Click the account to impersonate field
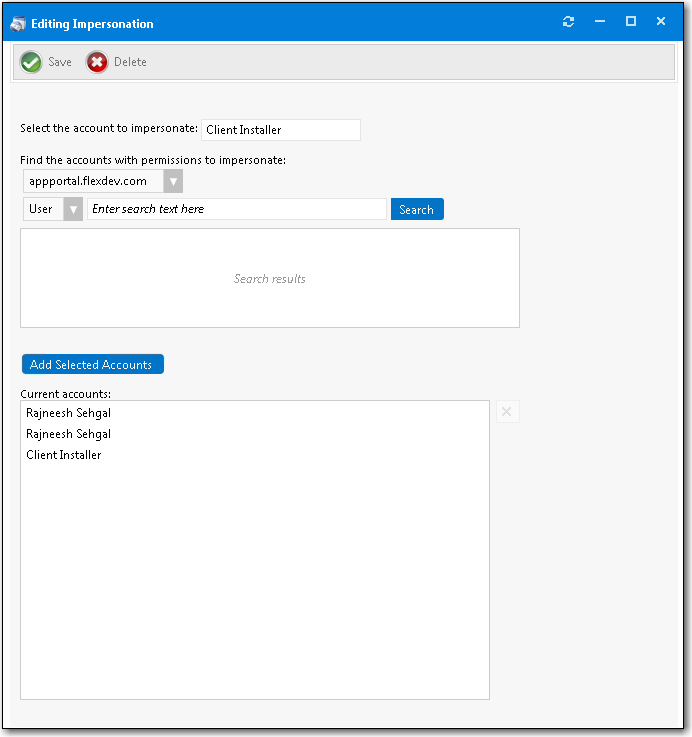Screen dimensions: 692x737 pos(280,130)
